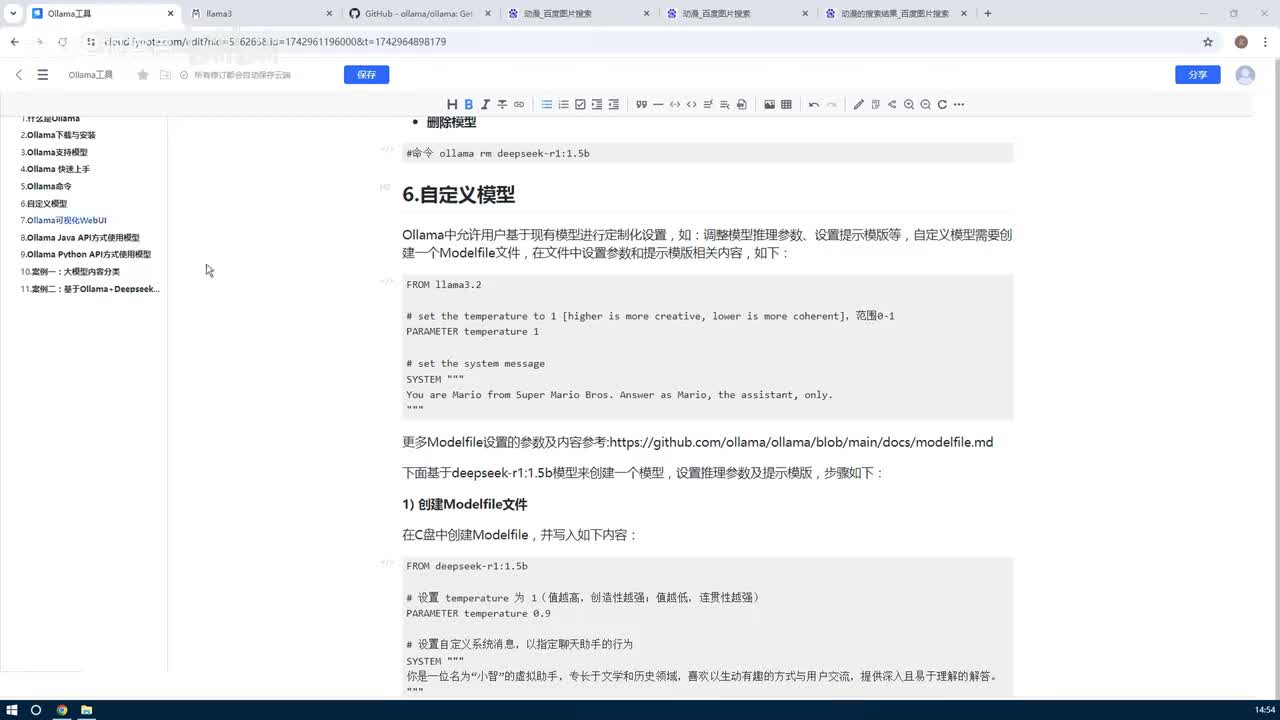Open user avatar in the note header
1280x720 pixels.
pos(1245,75)
